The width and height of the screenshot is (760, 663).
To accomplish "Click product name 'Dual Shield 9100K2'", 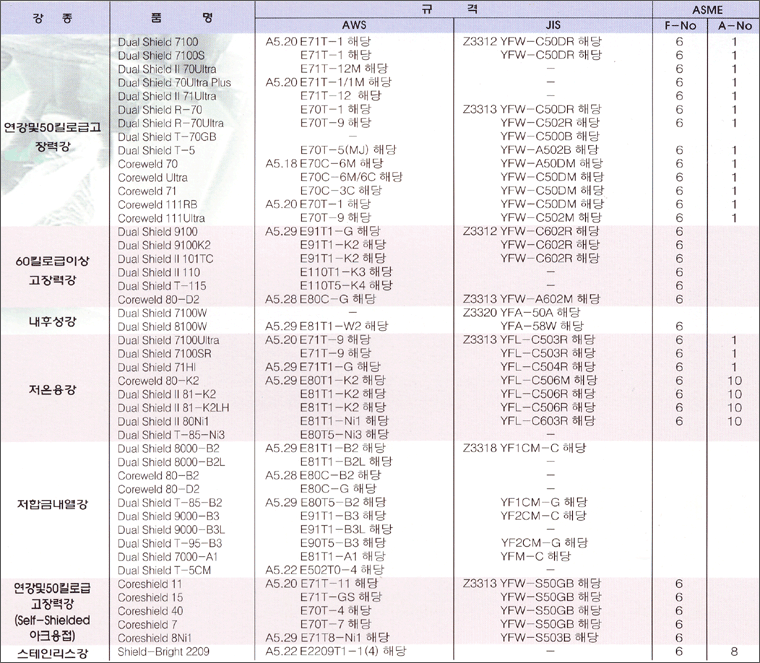I will pyautogui.click(x=164, y=246).
